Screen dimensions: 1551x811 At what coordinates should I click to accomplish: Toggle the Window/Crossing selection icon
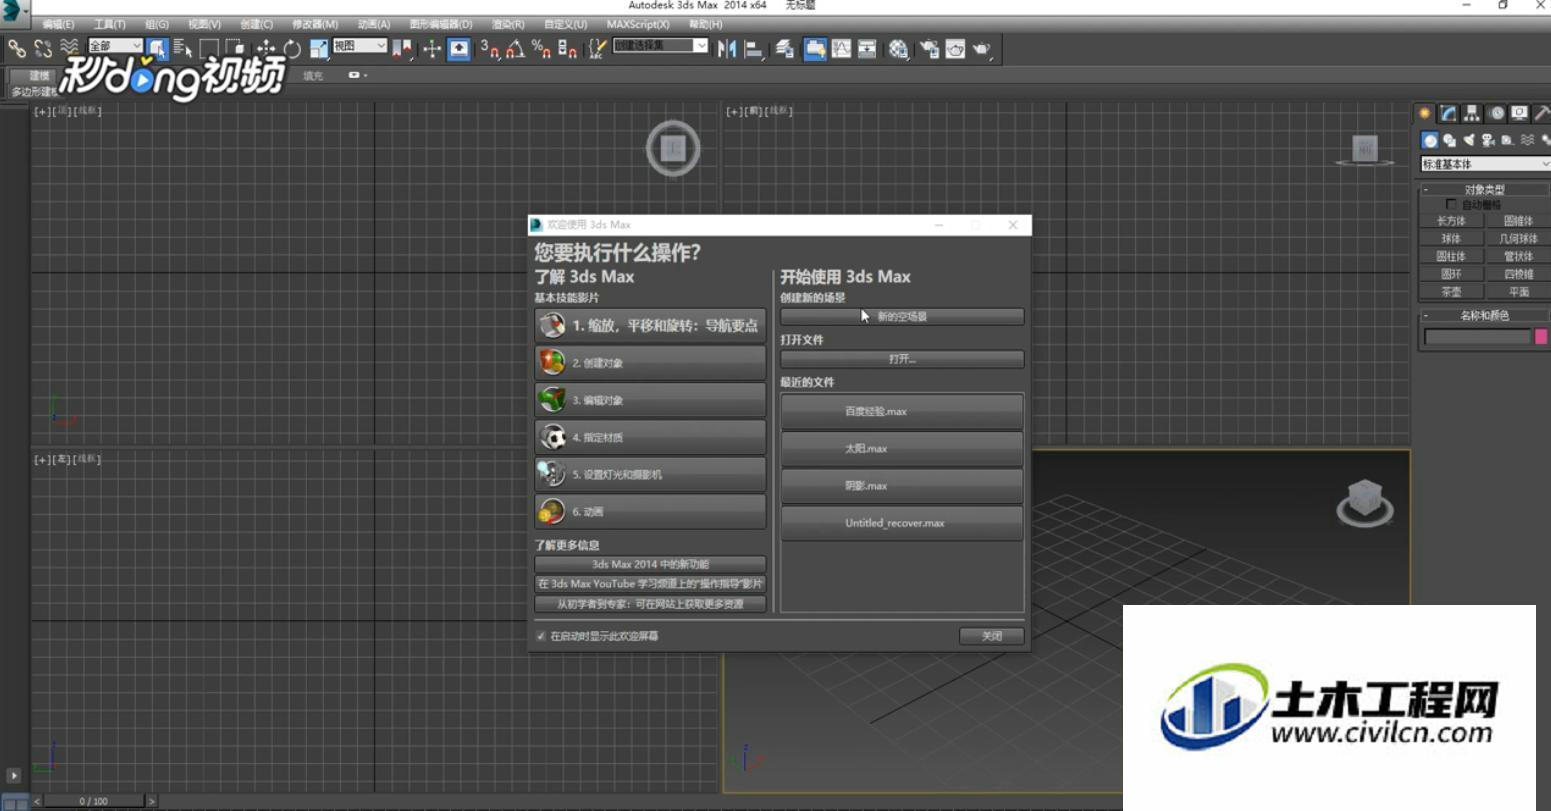pos(235,48)
